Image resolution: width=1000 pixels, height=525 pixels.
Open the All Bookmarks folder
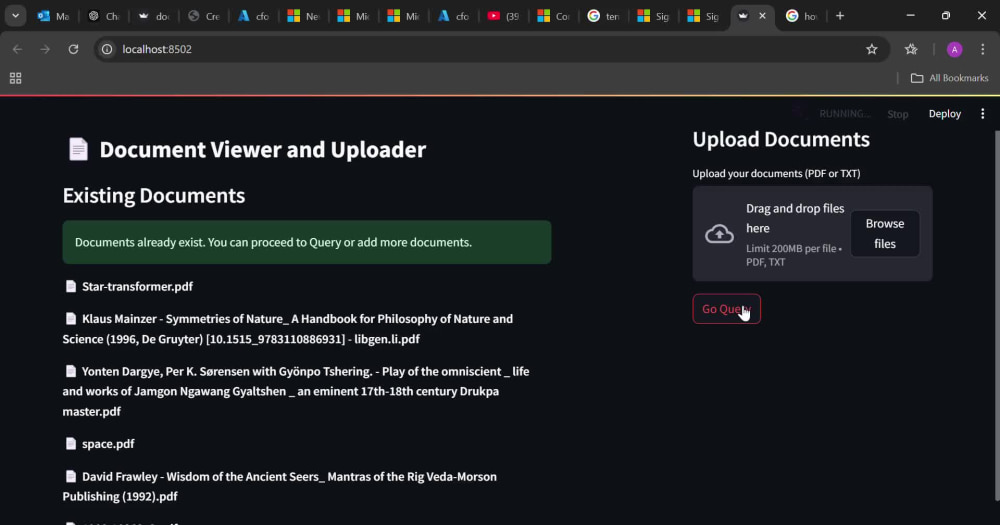[x=950, y=78]
